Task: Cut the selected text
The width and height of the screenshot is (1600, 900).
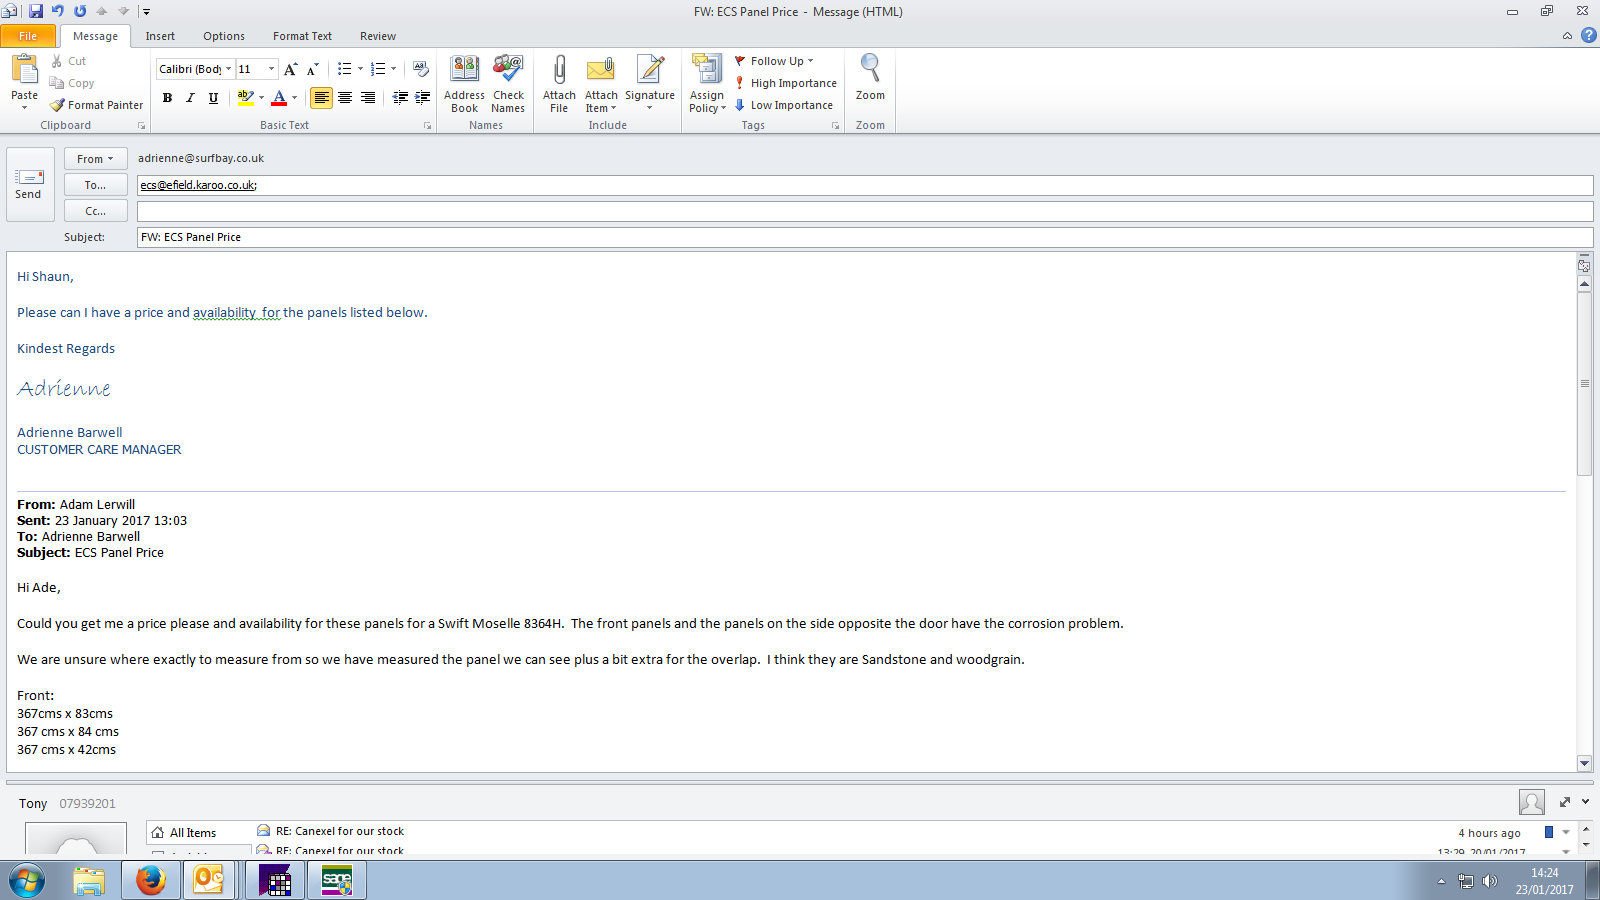Action: (69, 61)
